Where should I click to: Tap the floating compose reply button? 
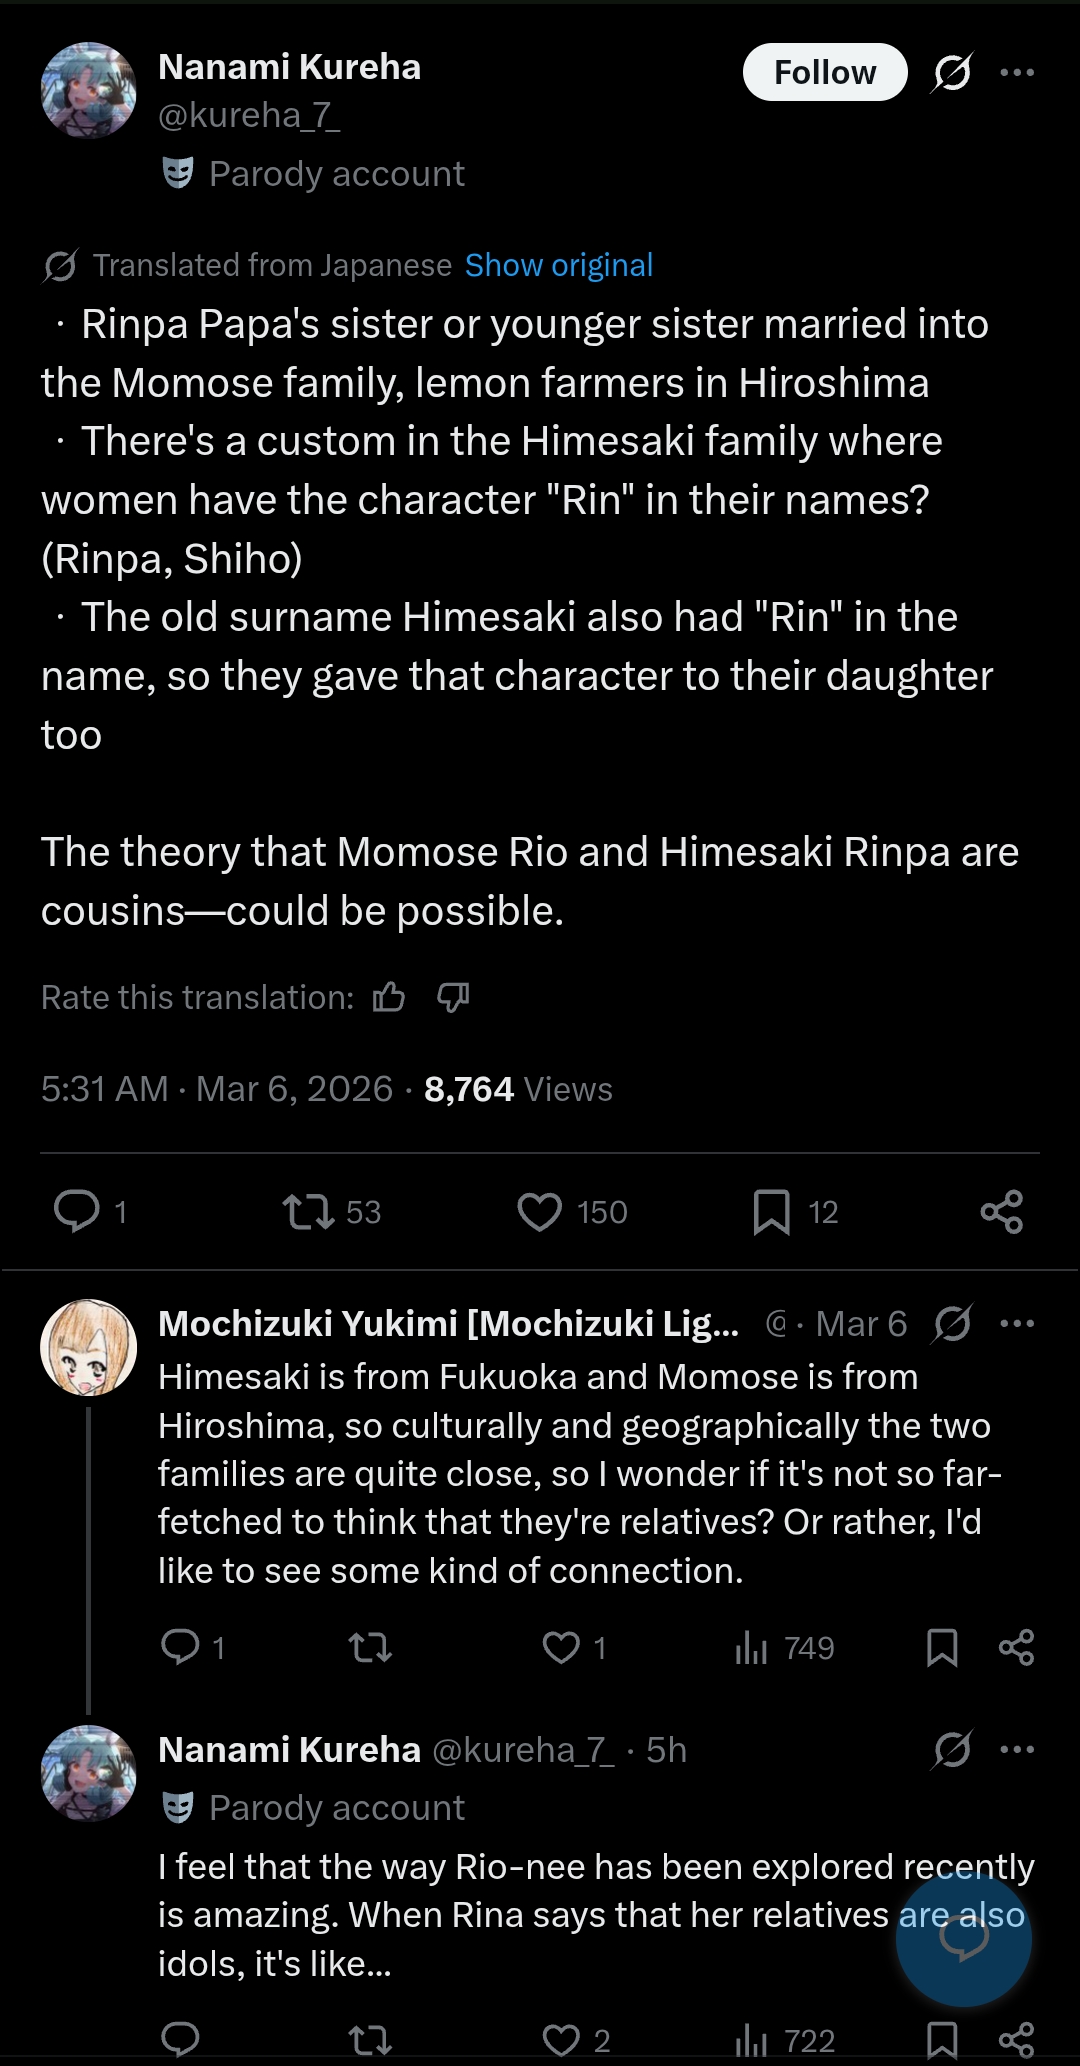pos(964,1939)
